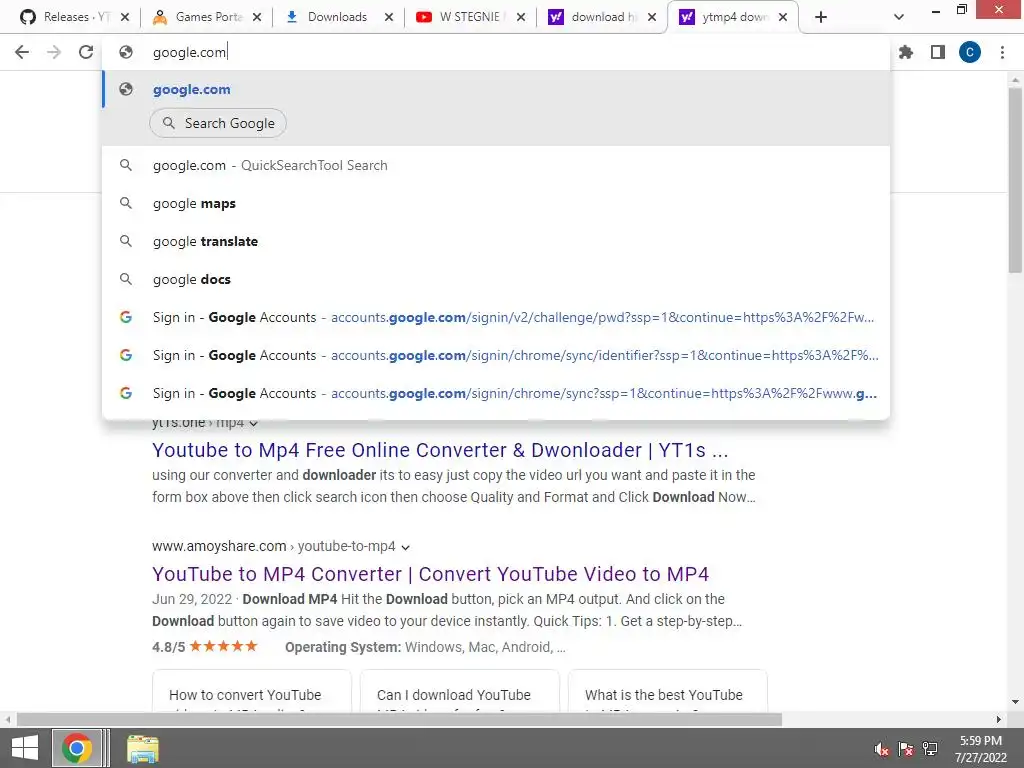Select the google maps suggestion

coord(496,203)
